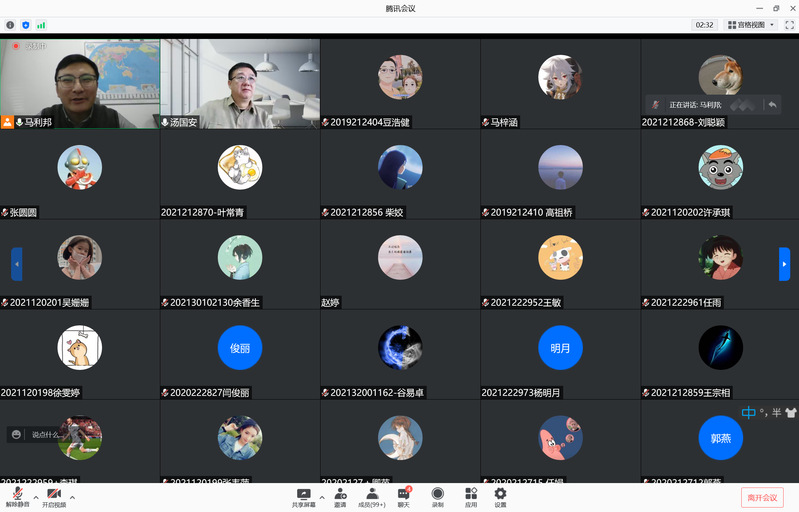
Task: Click the 说点什么 message input box
Action: [46, 434]
